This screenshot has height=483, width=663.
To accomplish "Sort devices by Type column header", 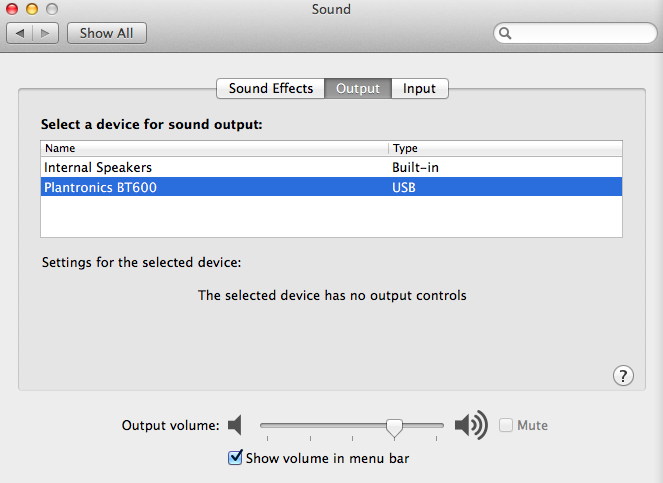I will point(505,148).
